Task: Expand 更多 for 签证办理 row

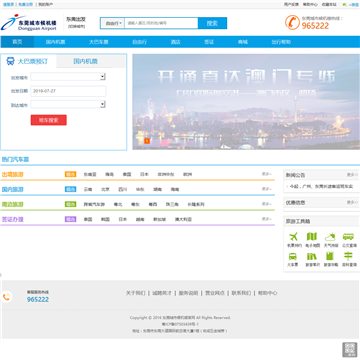Action: tap(267, 219)
